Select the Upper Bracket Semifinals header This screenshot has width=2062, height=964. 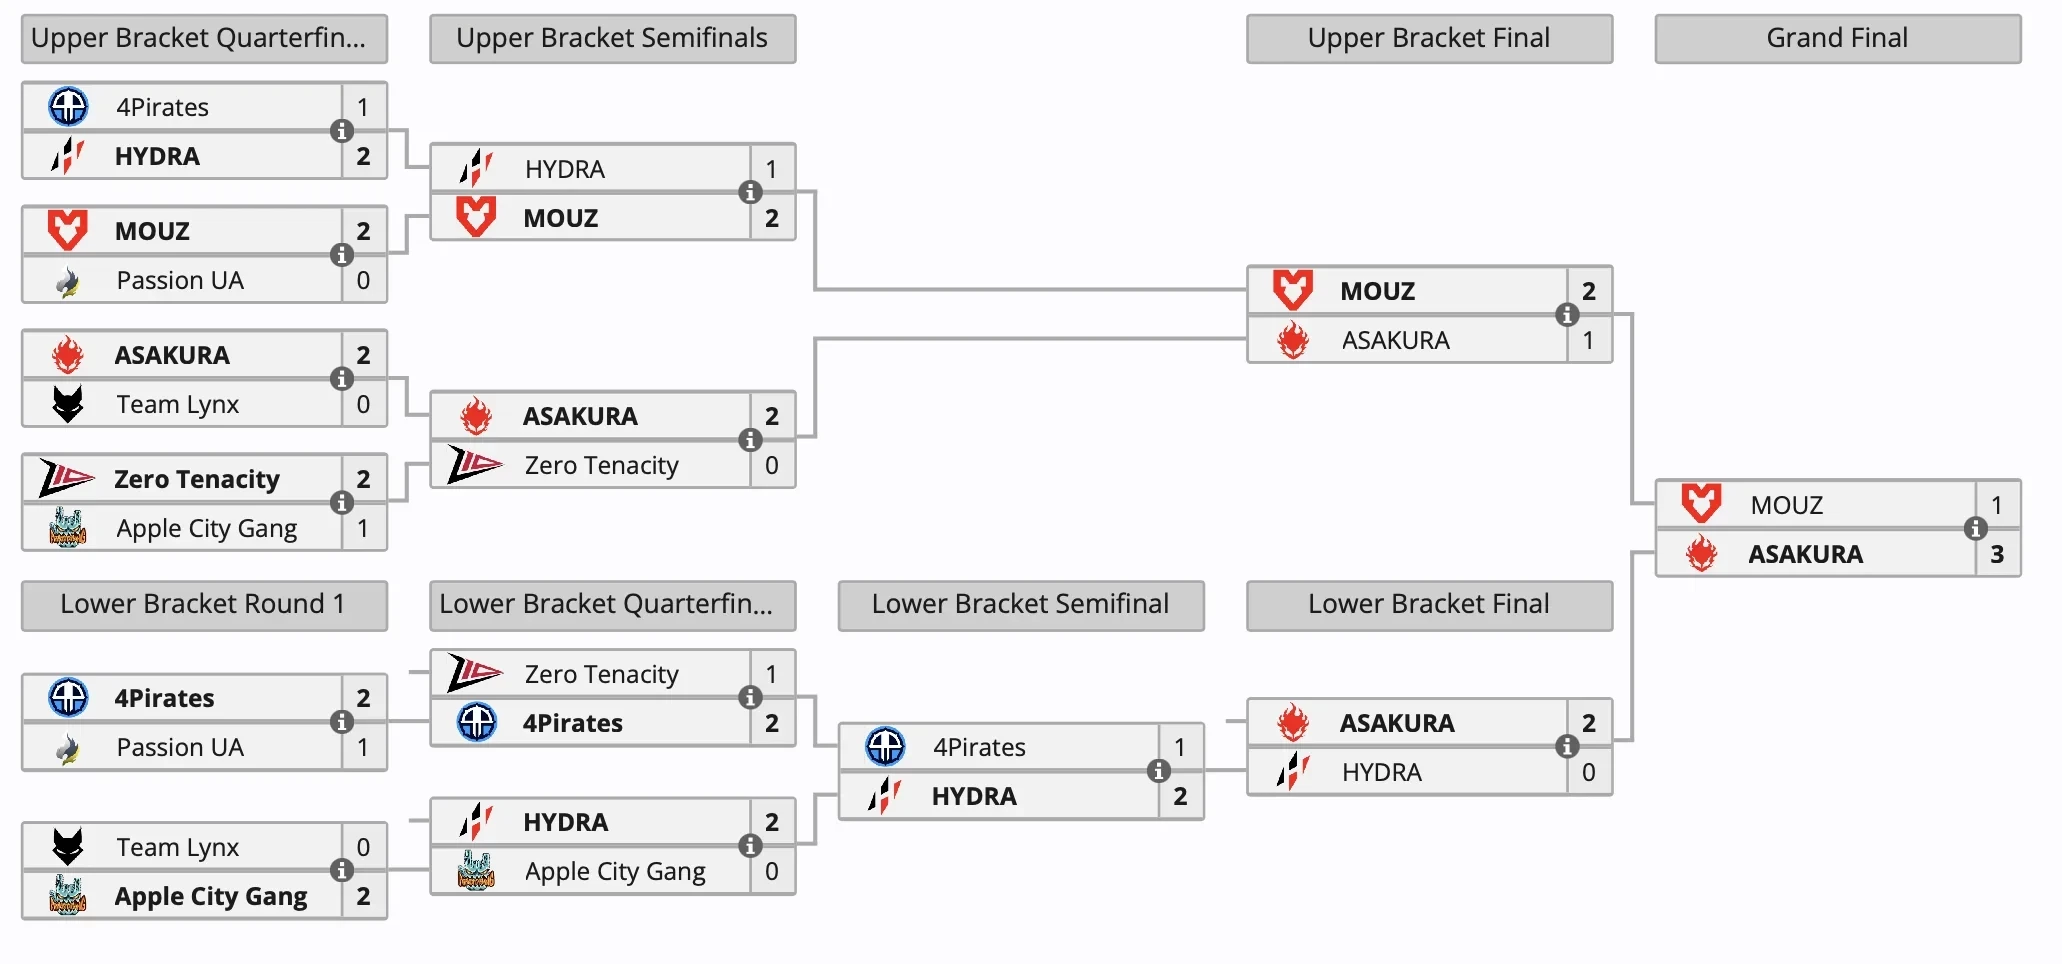pos(612,39)
